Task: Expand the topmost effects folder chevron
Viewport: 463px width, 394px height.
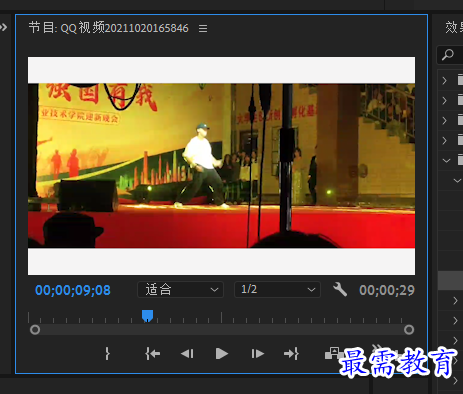Action: (444, 80)
